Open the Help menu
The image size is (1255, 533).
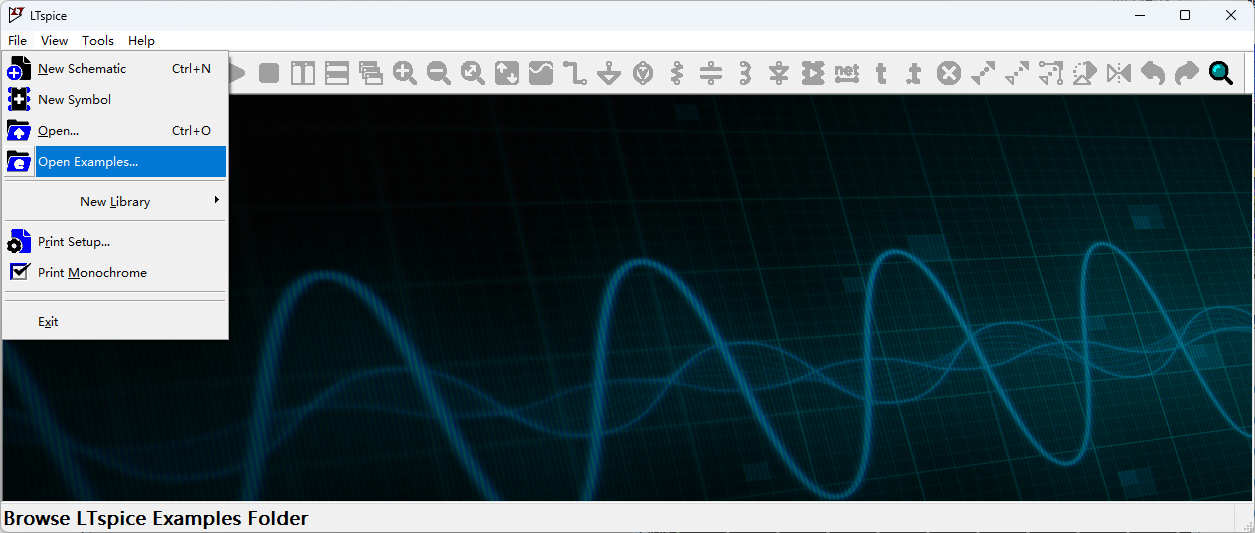(141, 41)
